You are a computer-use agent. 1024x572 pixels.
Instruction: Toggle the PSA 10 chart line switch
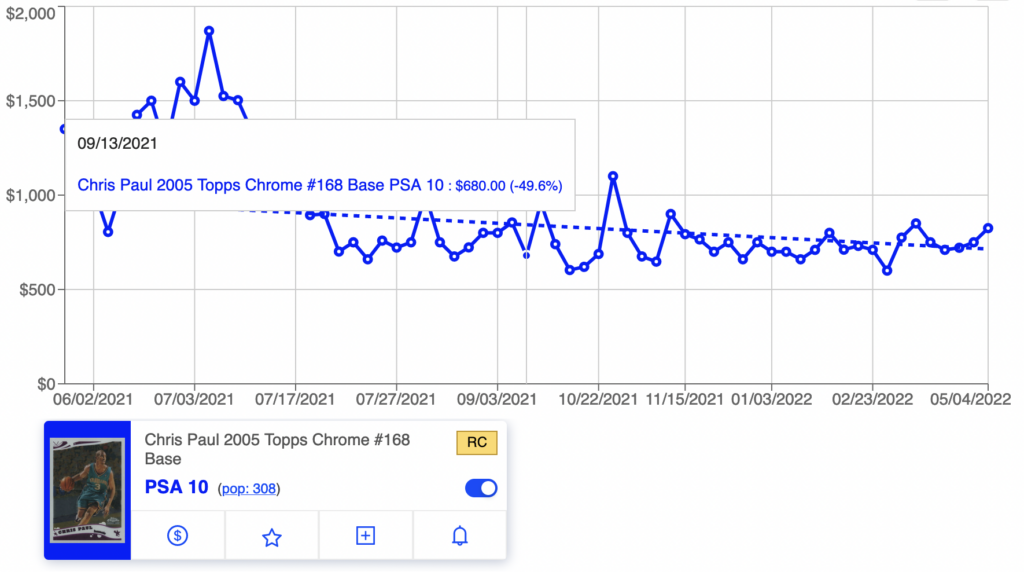(481, 488)
